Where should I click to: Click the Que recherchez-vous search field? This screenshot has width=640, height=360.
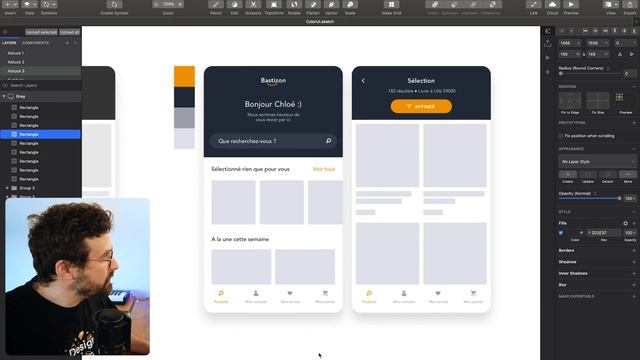coord(273,141)
